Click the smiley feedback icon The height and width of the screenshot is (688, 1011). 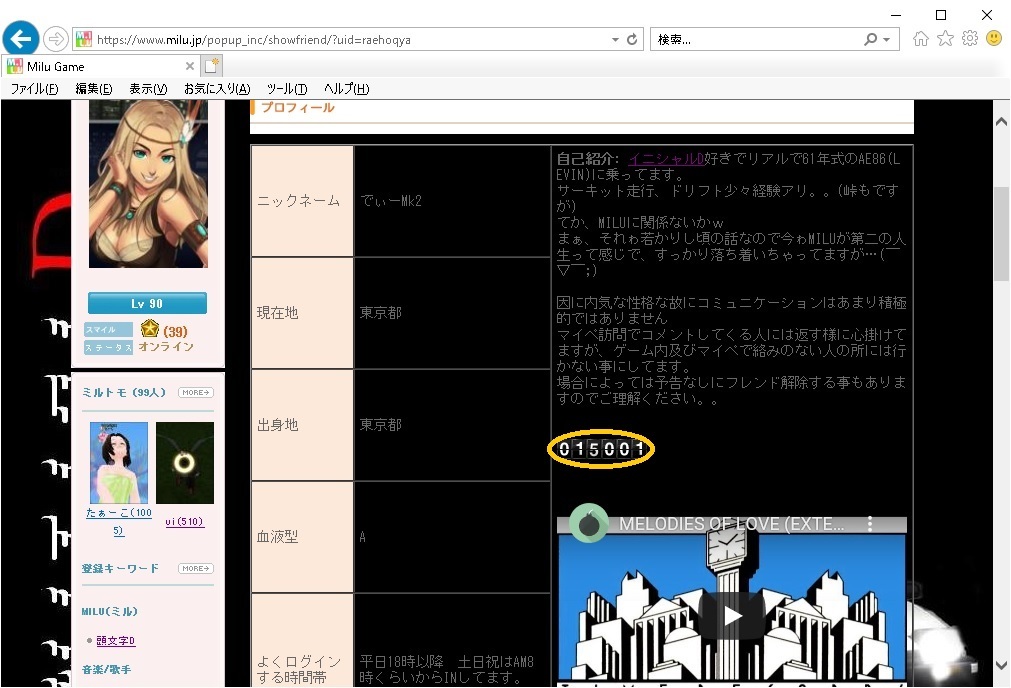(x=993, y=39)
